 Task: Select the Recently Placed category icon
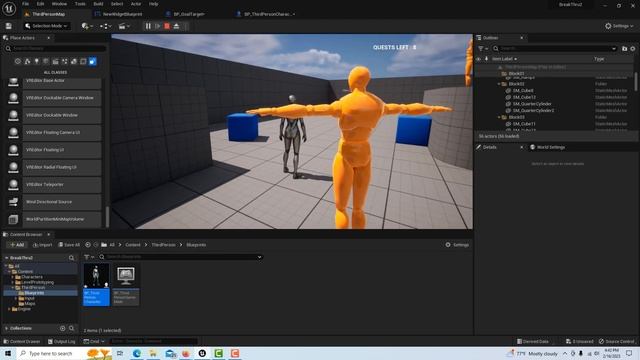click(18, 61)
